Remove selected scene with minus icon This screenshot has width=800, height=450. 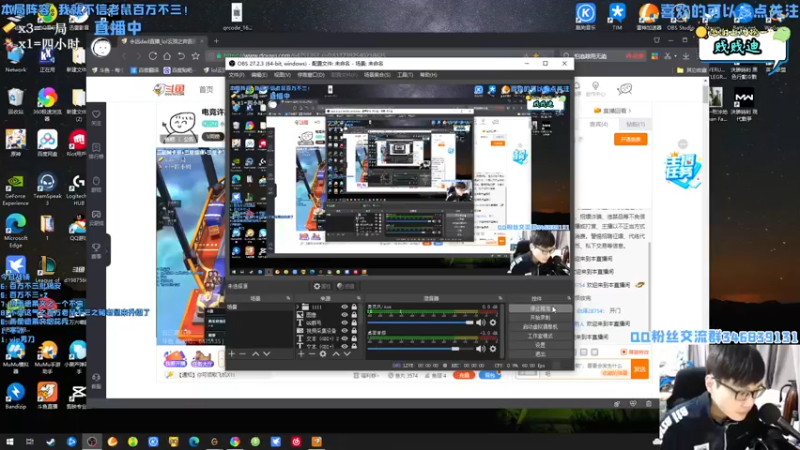tap(243, 354)
